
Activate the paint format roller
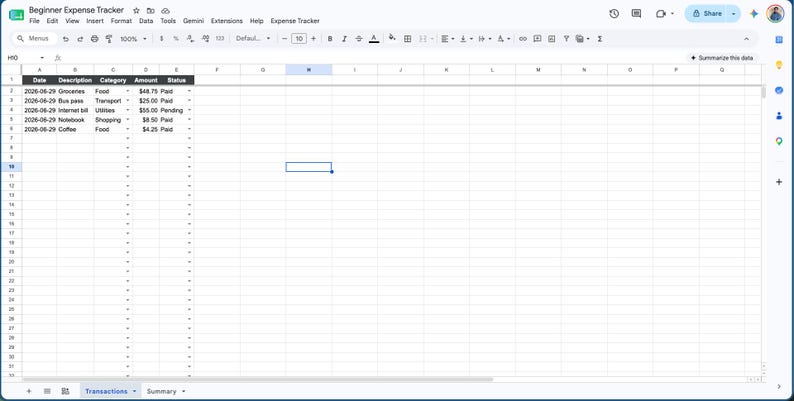point(108,38)
